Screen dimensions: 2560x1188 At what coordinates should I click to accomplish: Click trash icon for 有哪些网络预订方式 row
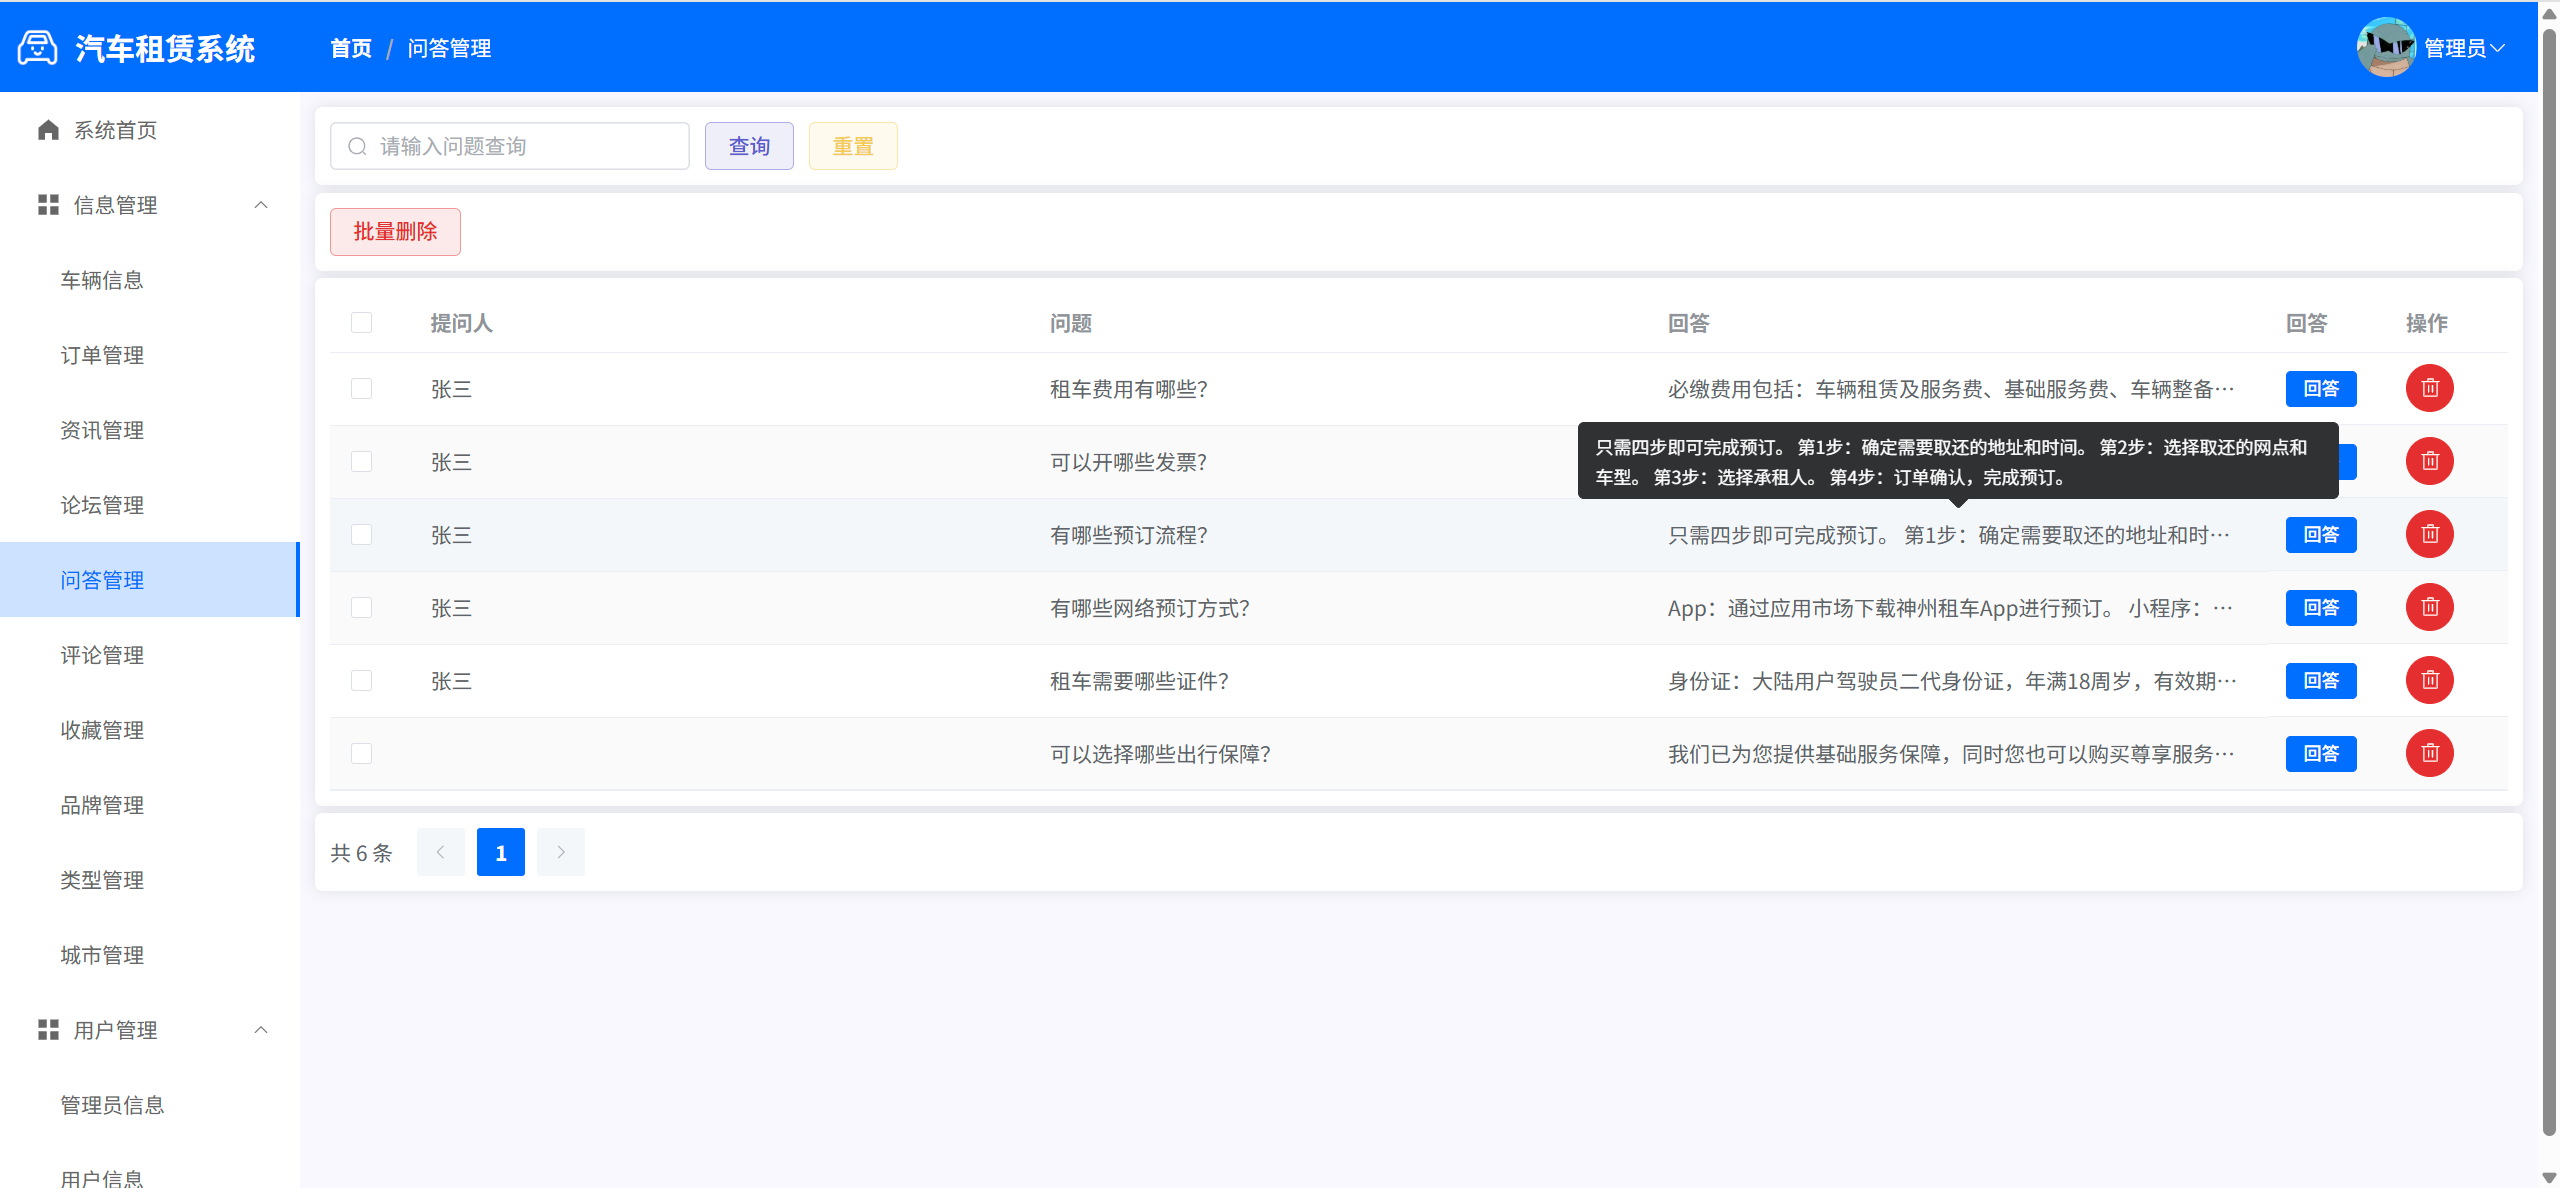tap(2429, 607)
